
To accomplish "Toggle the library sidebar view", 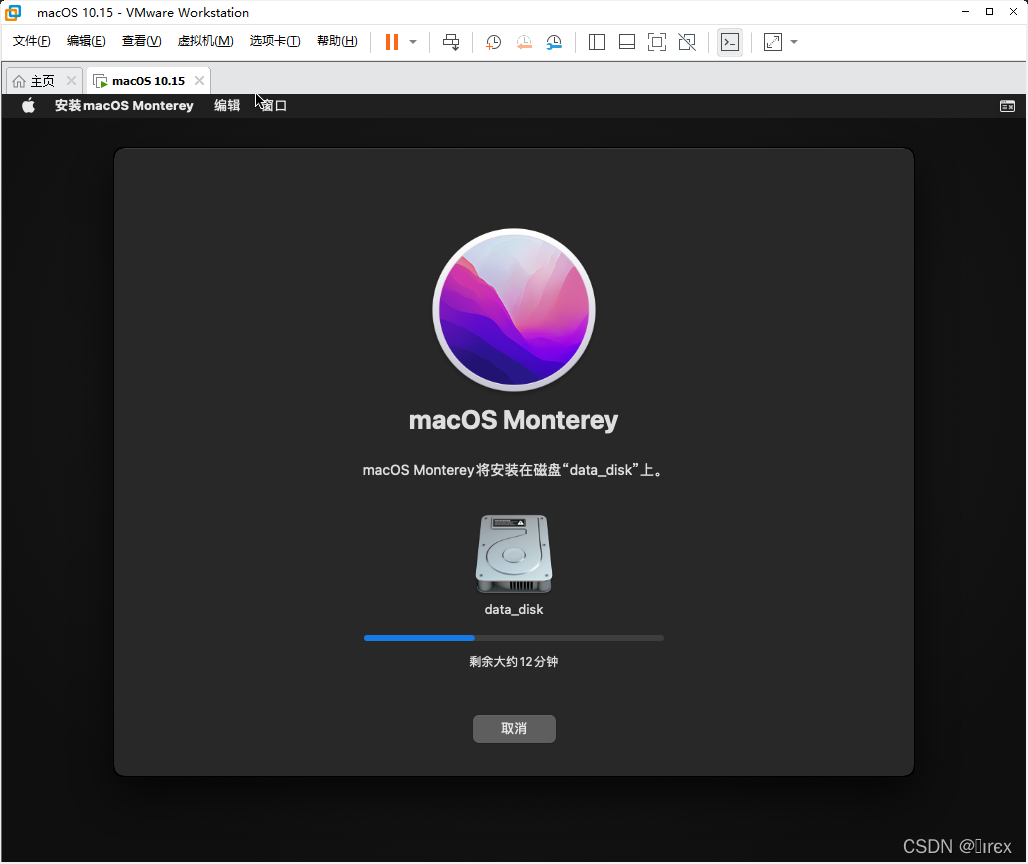I will pos(597,42).
